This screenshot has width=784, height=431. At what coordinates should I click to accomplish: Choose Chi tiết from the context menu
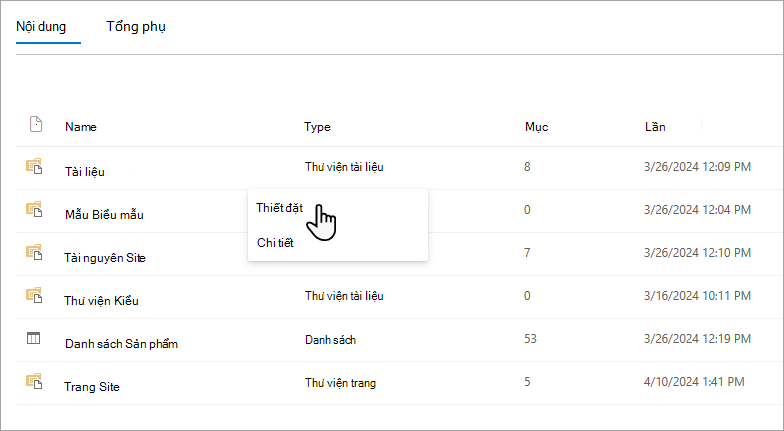pos(275,242)
